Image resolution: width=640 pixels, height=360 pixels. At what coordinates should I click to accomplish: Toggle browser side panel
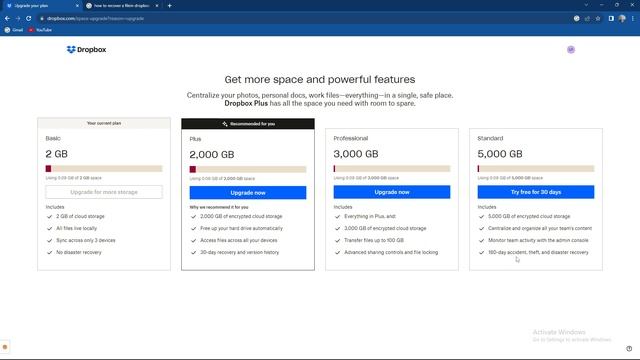click(x=611, y=18)
